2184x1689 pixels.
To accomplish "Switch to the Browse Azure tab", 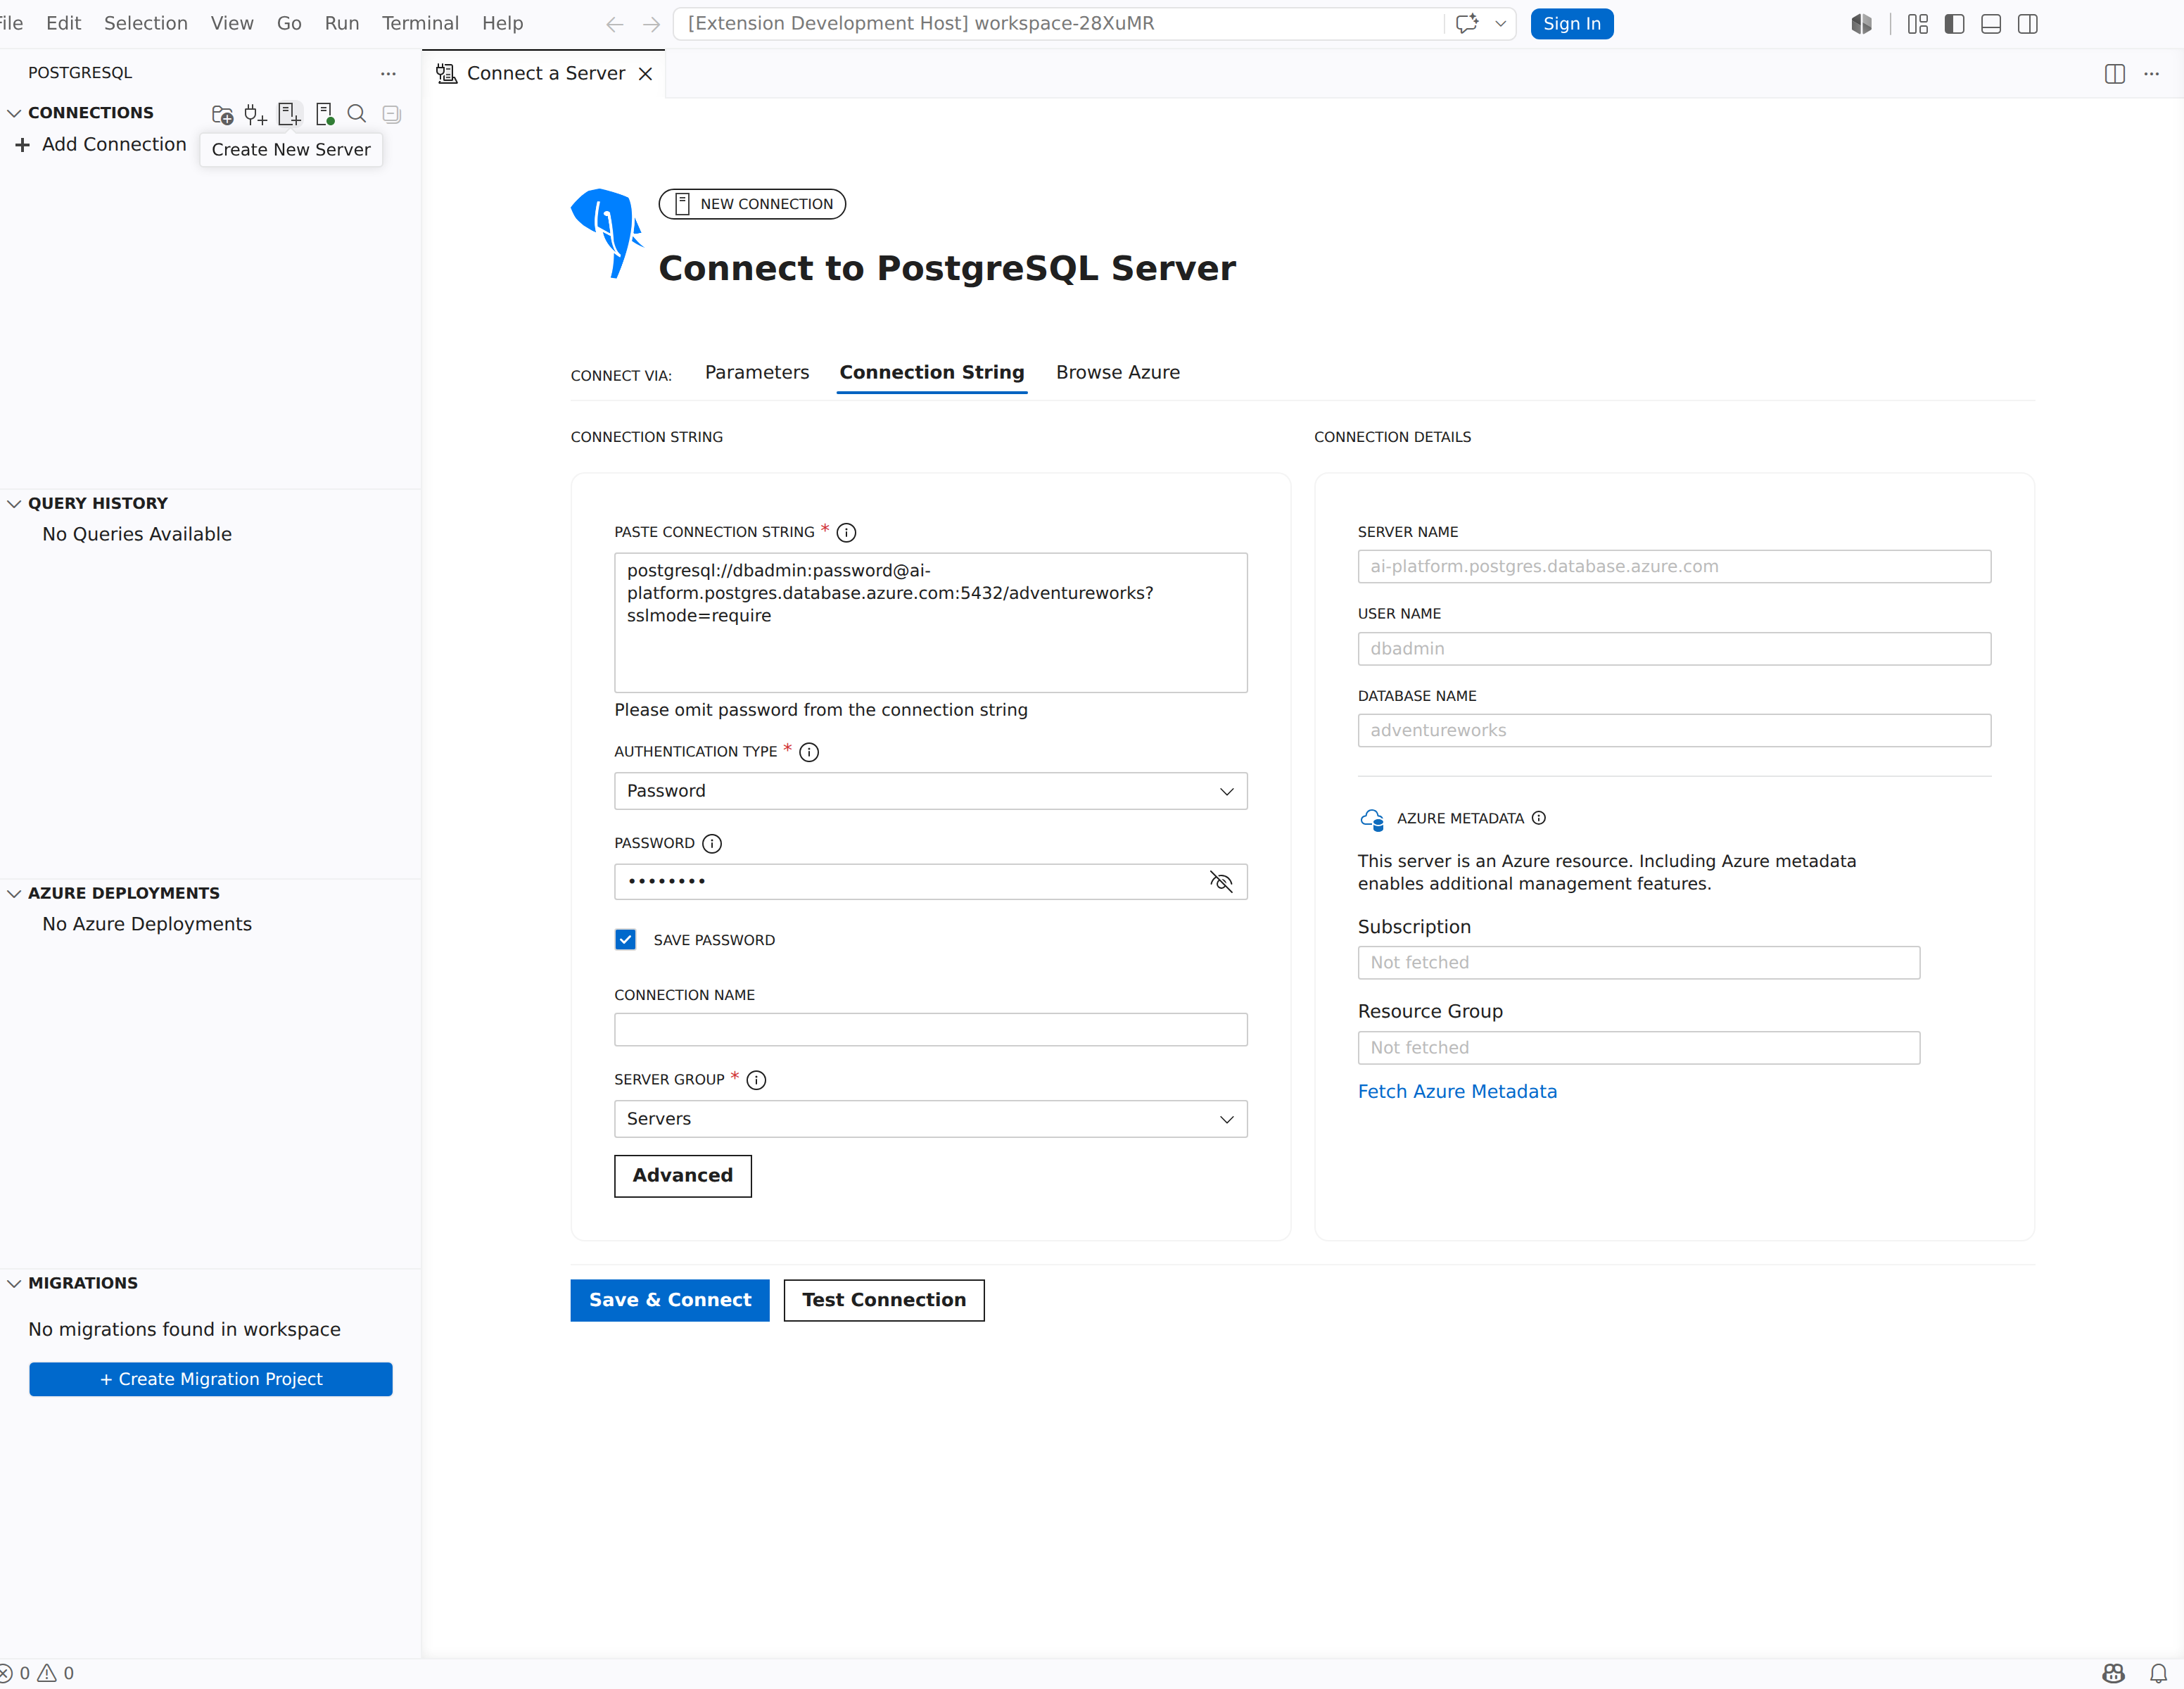I will click(x=1118, y=373).
